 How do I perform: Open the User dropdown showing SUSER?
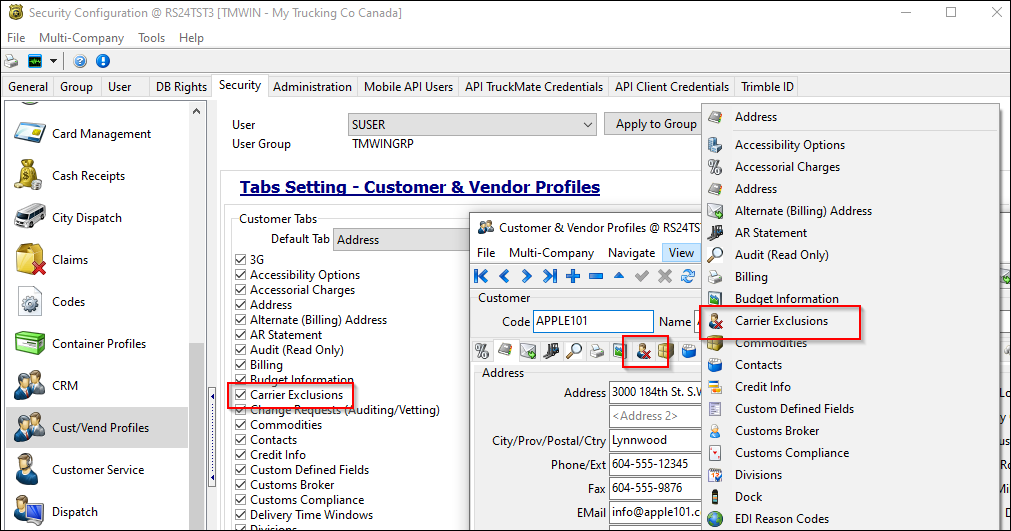586,125
